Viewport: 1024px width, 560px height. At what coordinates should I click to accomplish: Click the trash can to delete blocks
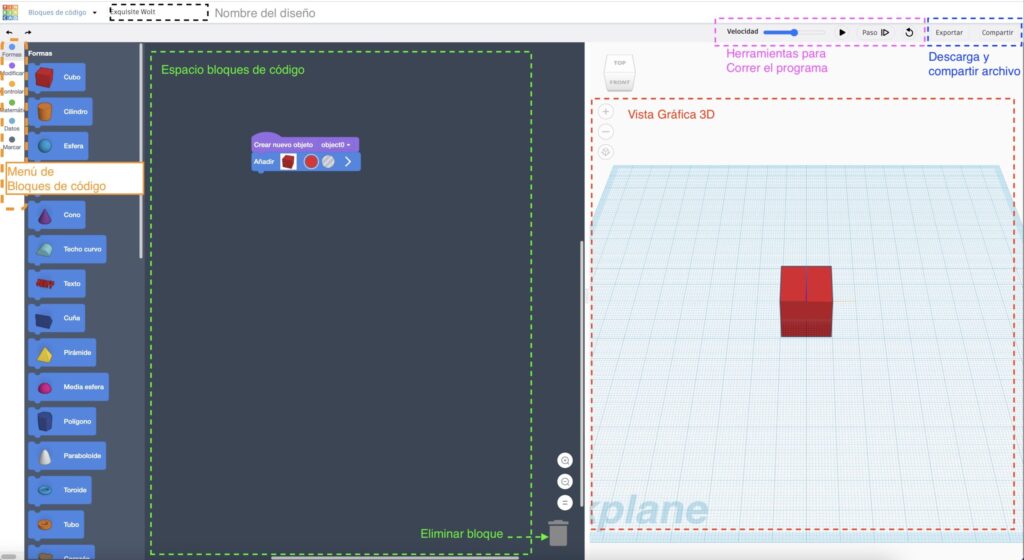pyautogui.click(x=558, y=533)
